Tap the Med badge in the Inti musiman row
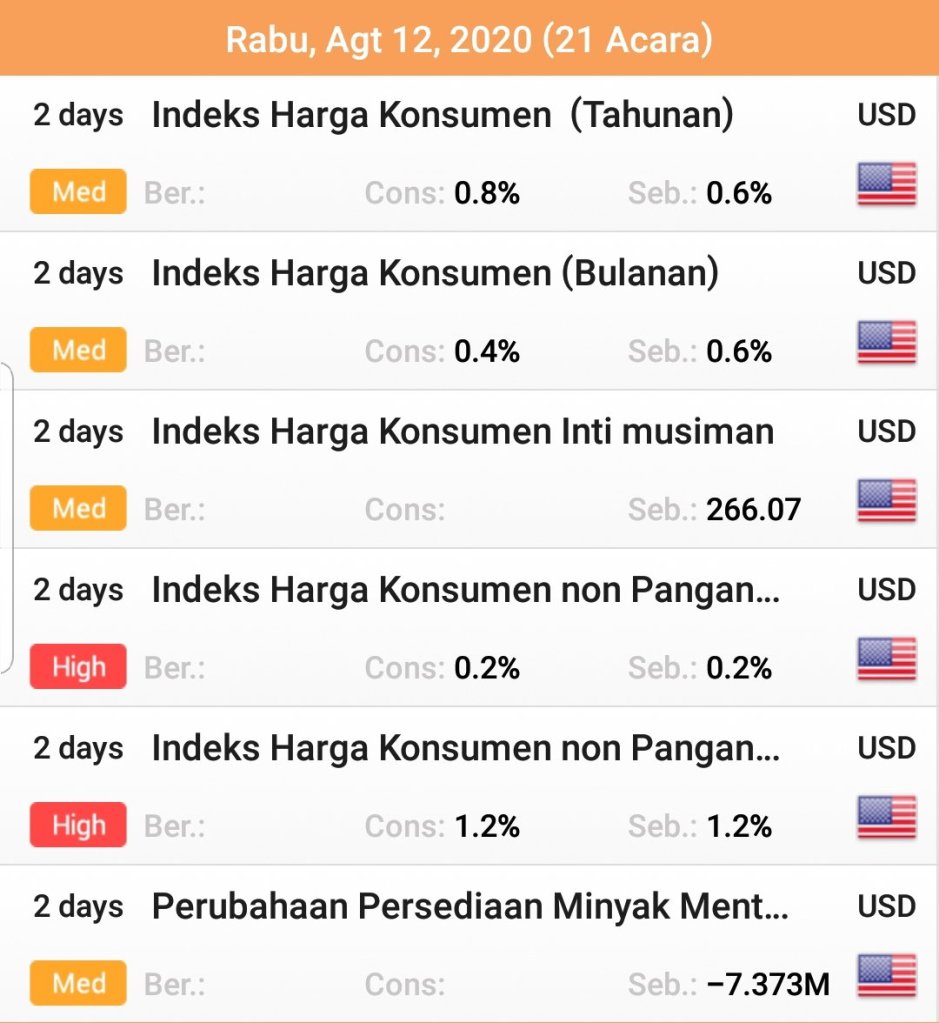The height and width of the screenshot is (1023, 939). click(78, 509)
